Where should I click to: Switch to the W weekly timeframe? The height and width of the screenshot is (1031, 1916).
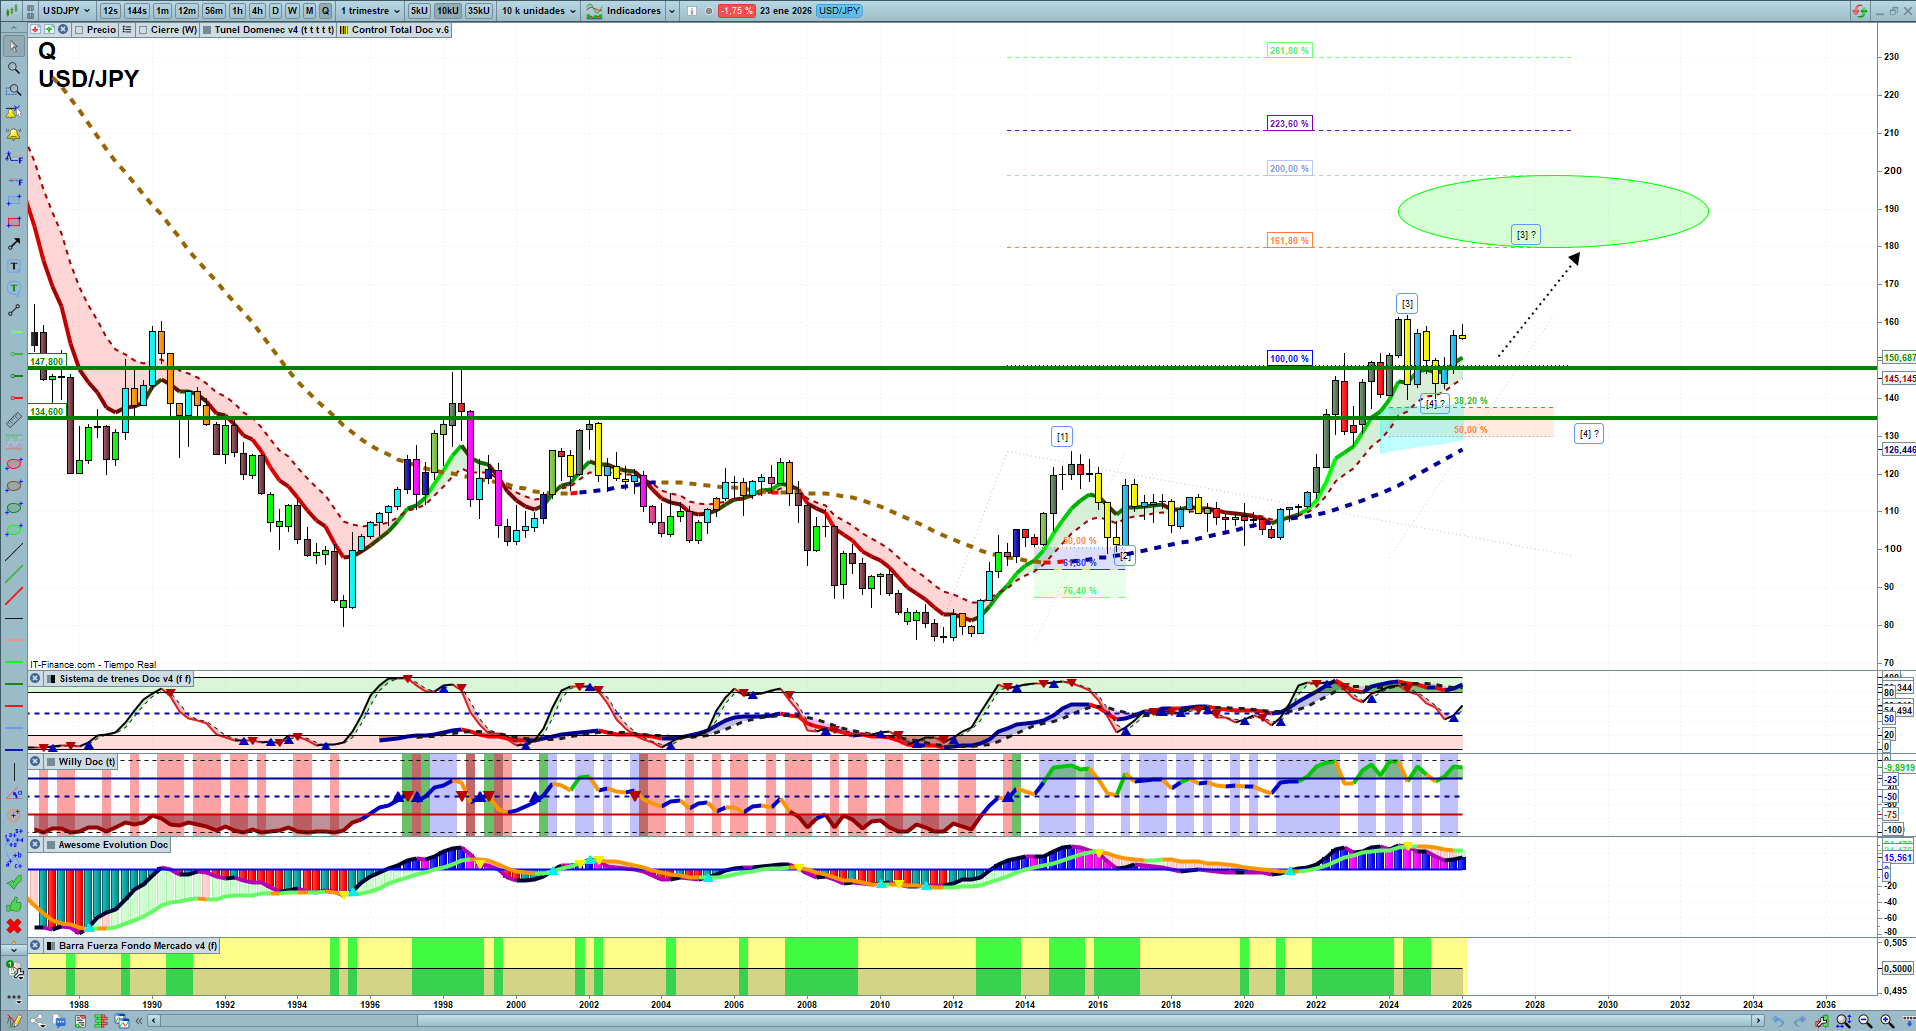pyautogui.click(x=293, y=11)
